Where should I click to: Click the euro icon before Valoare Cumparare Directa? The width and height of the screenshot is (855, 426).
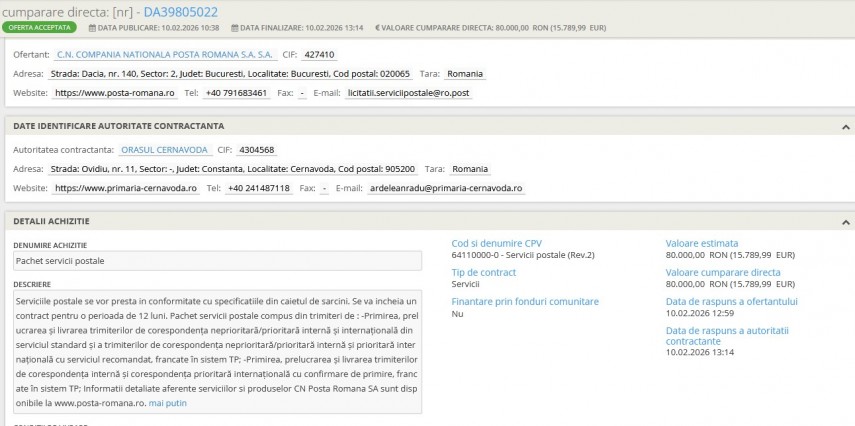point(377,28)
